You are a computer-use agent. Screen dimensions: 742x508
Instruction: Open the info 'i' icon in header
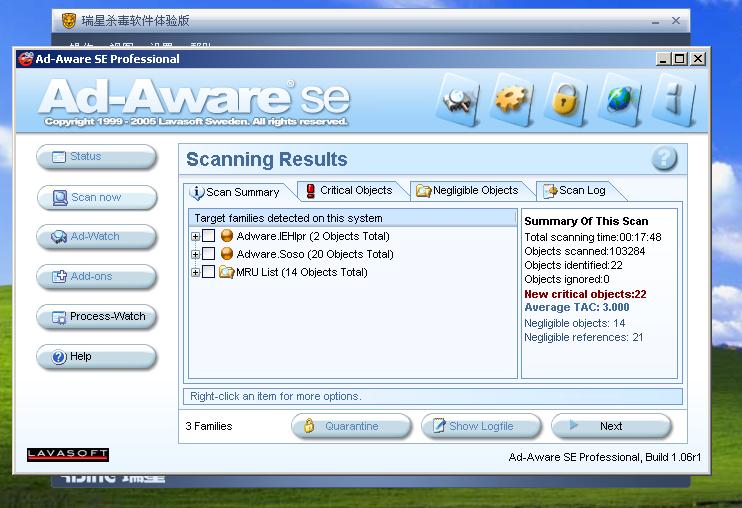click(x=674, y=100)
